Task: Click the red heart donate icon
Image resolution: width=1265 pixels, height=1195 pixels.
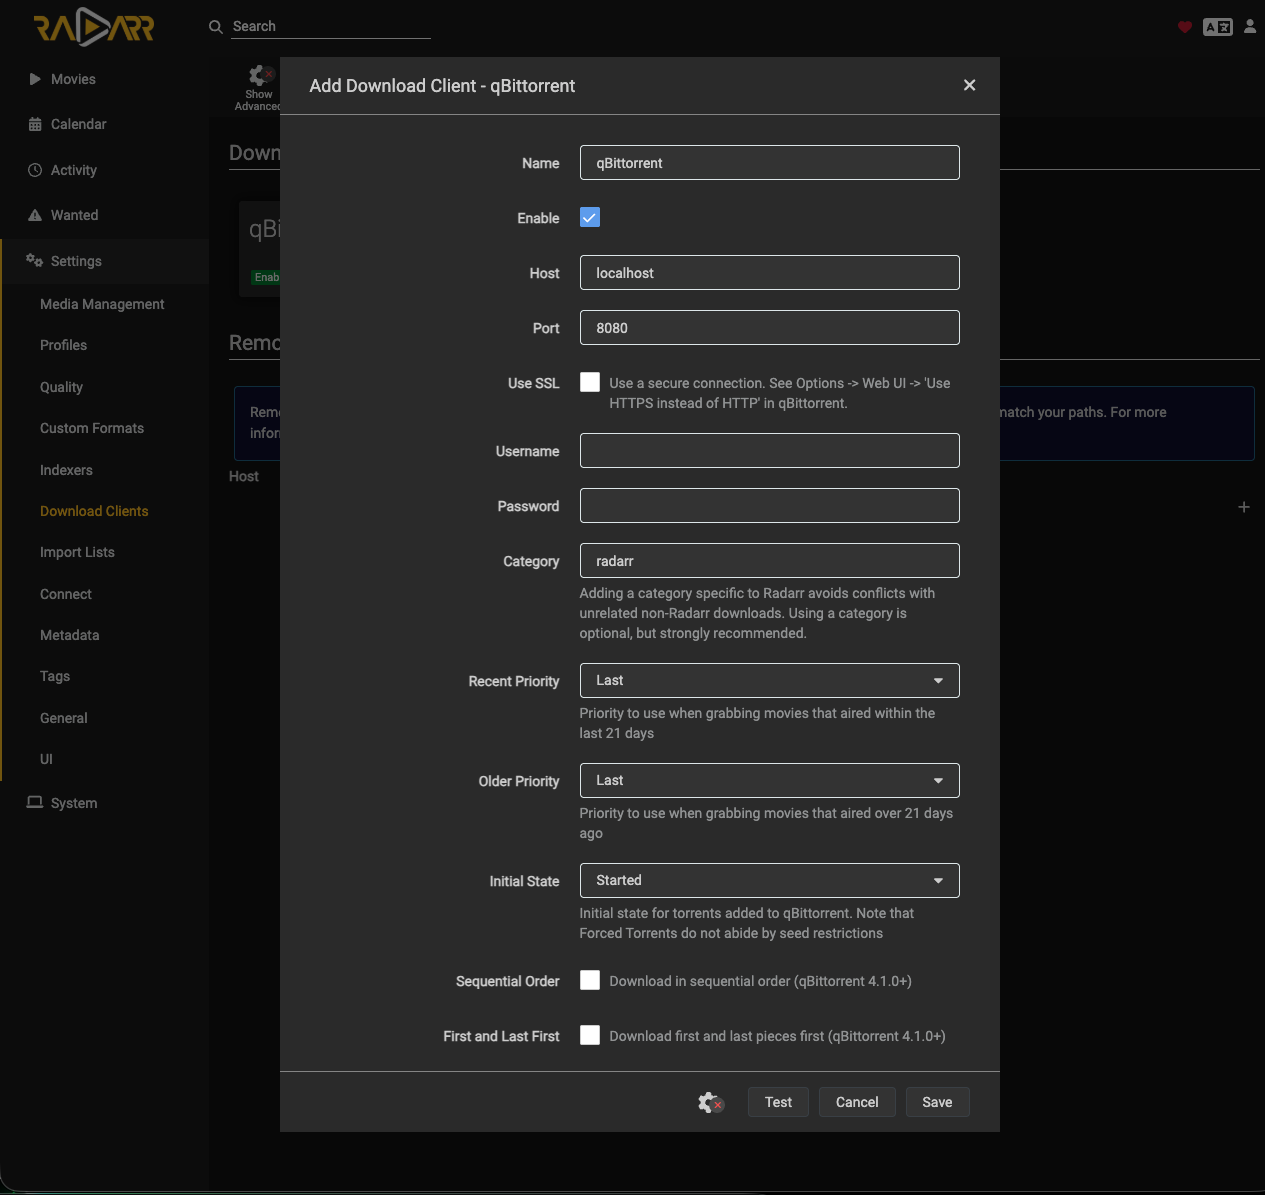Action: [1185, 27]
